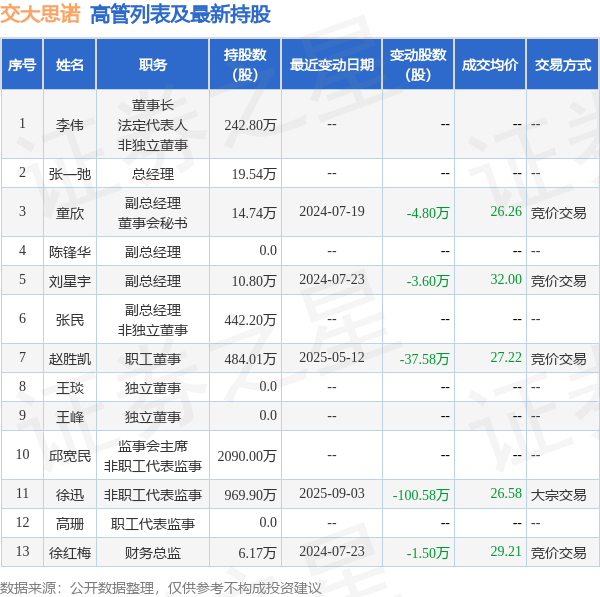The height and width of the screenshot is (597, 600).
Task: Click the 数据来源 disclaimer footer text
Action: [x=161, y=588]
